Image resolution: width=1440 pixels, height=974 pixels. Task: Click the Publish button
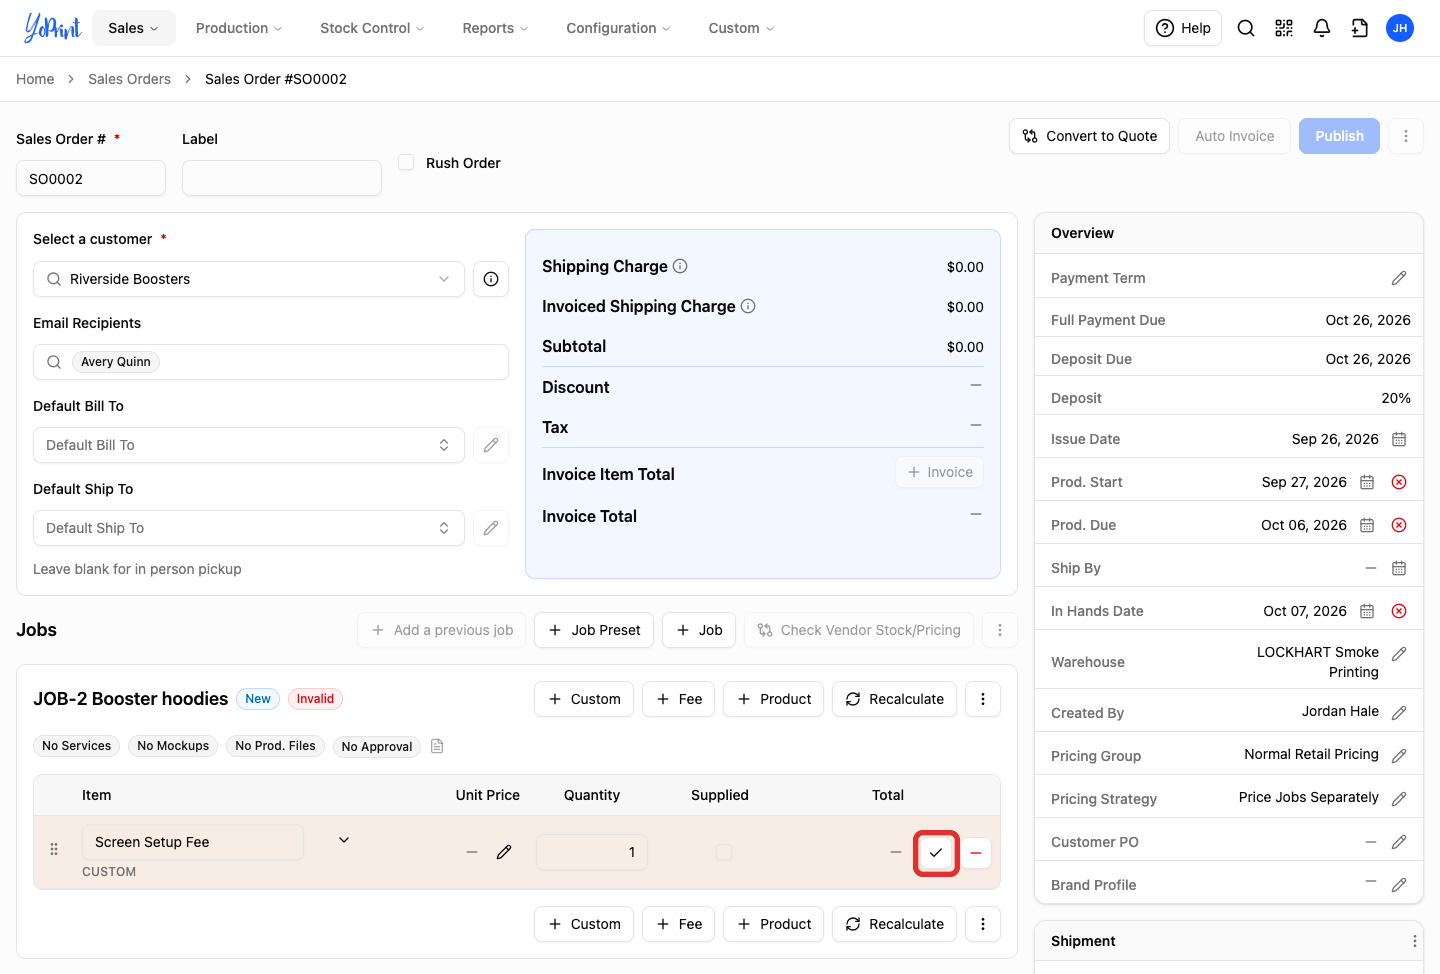[x=1339, y=136]
